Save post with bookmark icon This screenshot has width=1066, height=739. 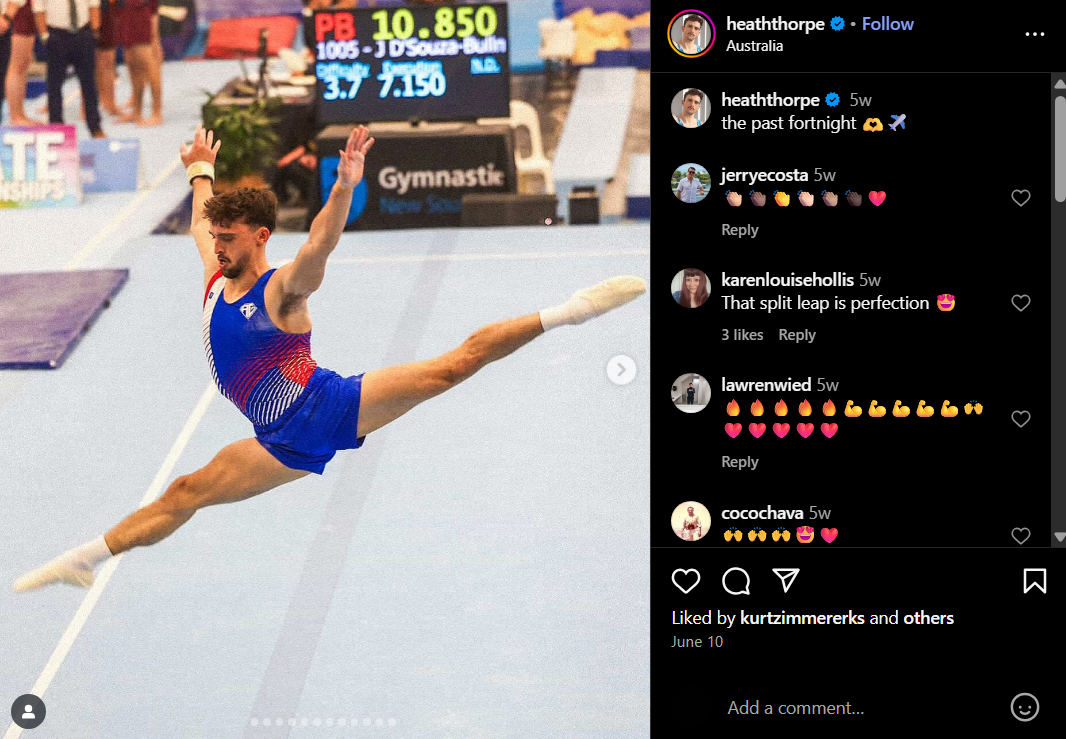[x=1035, y=581]
